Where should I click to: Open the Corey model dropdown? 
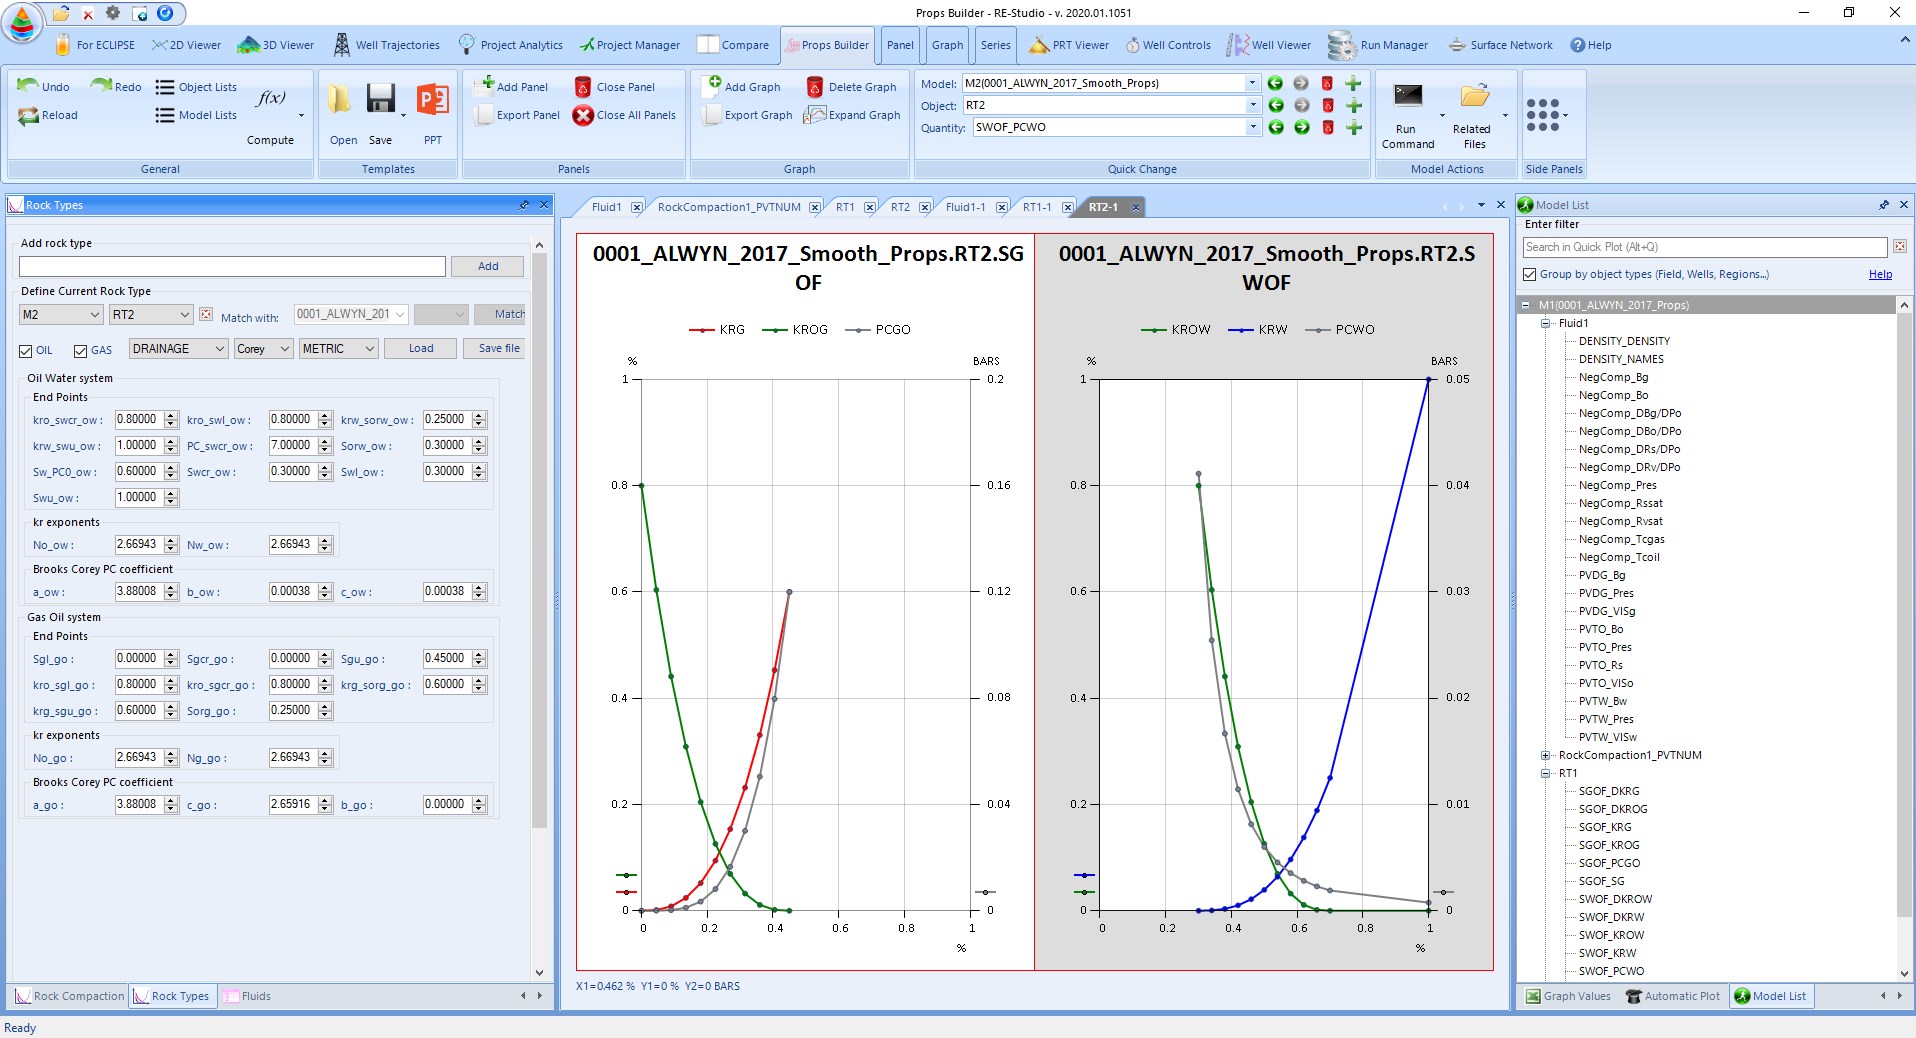pos(263,348)
